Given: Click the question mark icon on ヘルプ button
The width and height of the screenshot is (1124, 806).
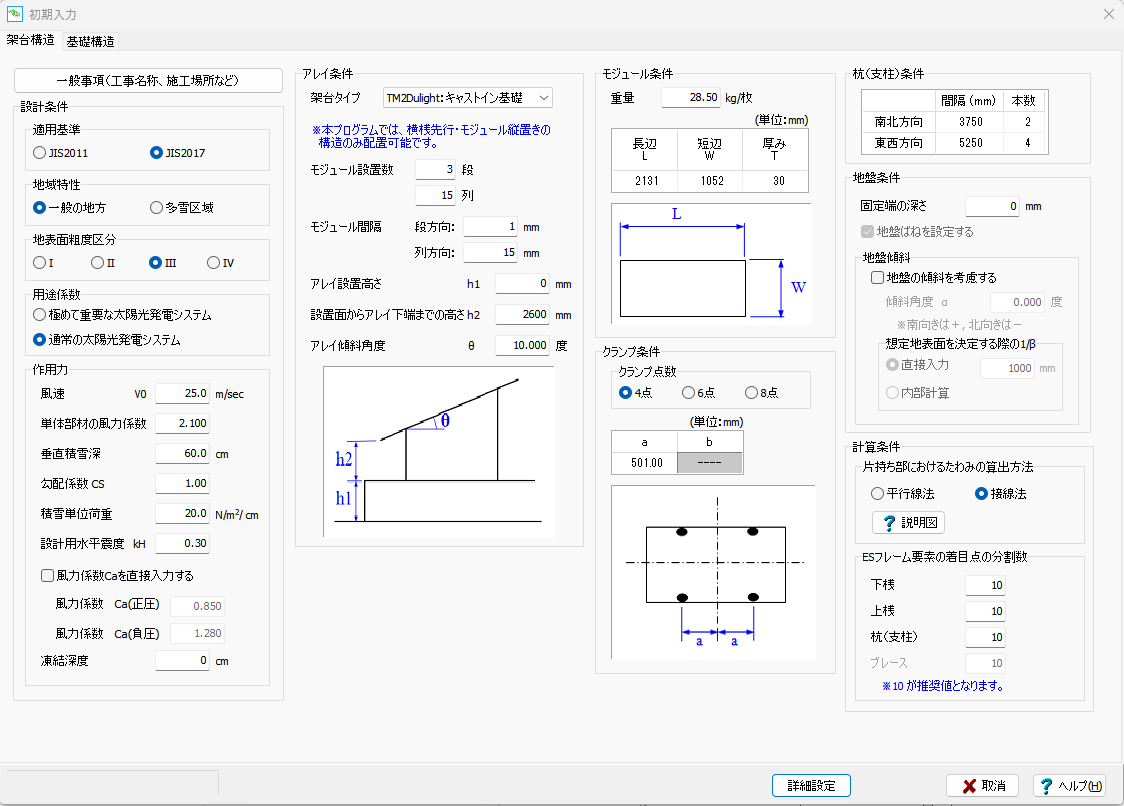Looking at the screenshot, I should pos(1047,786).
